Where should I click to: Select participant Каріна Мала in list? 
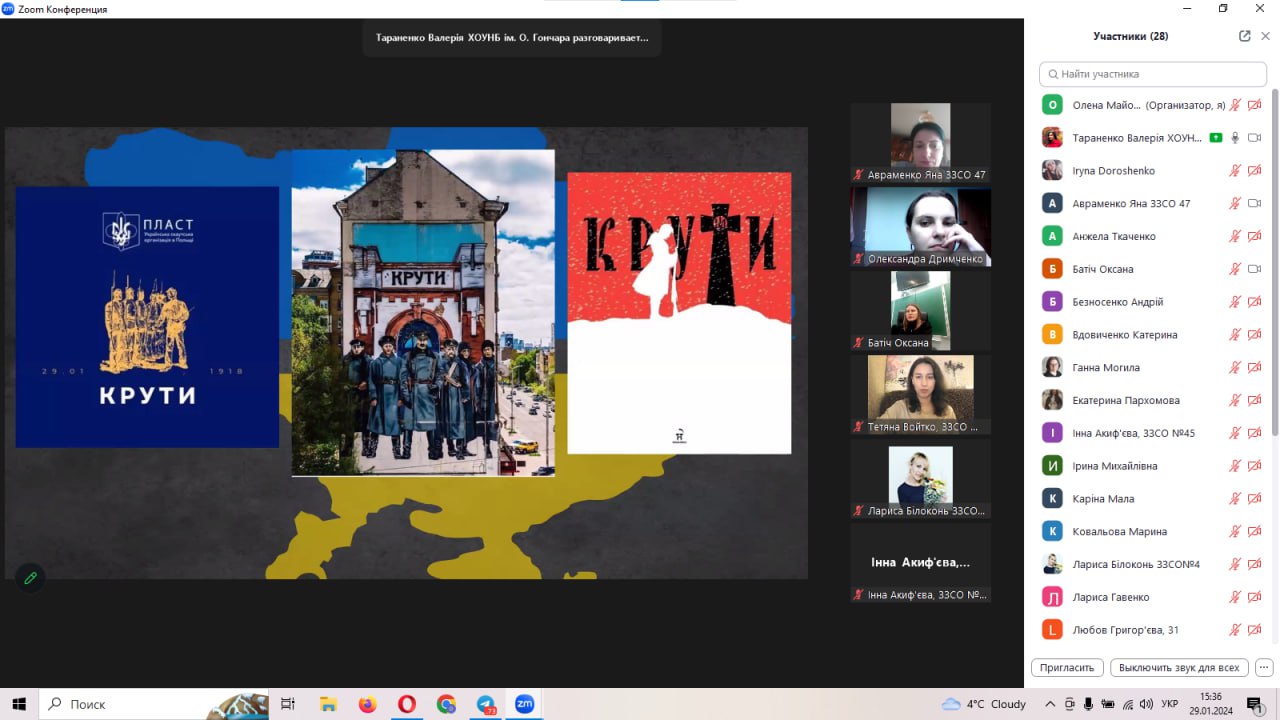(1151, 499)
